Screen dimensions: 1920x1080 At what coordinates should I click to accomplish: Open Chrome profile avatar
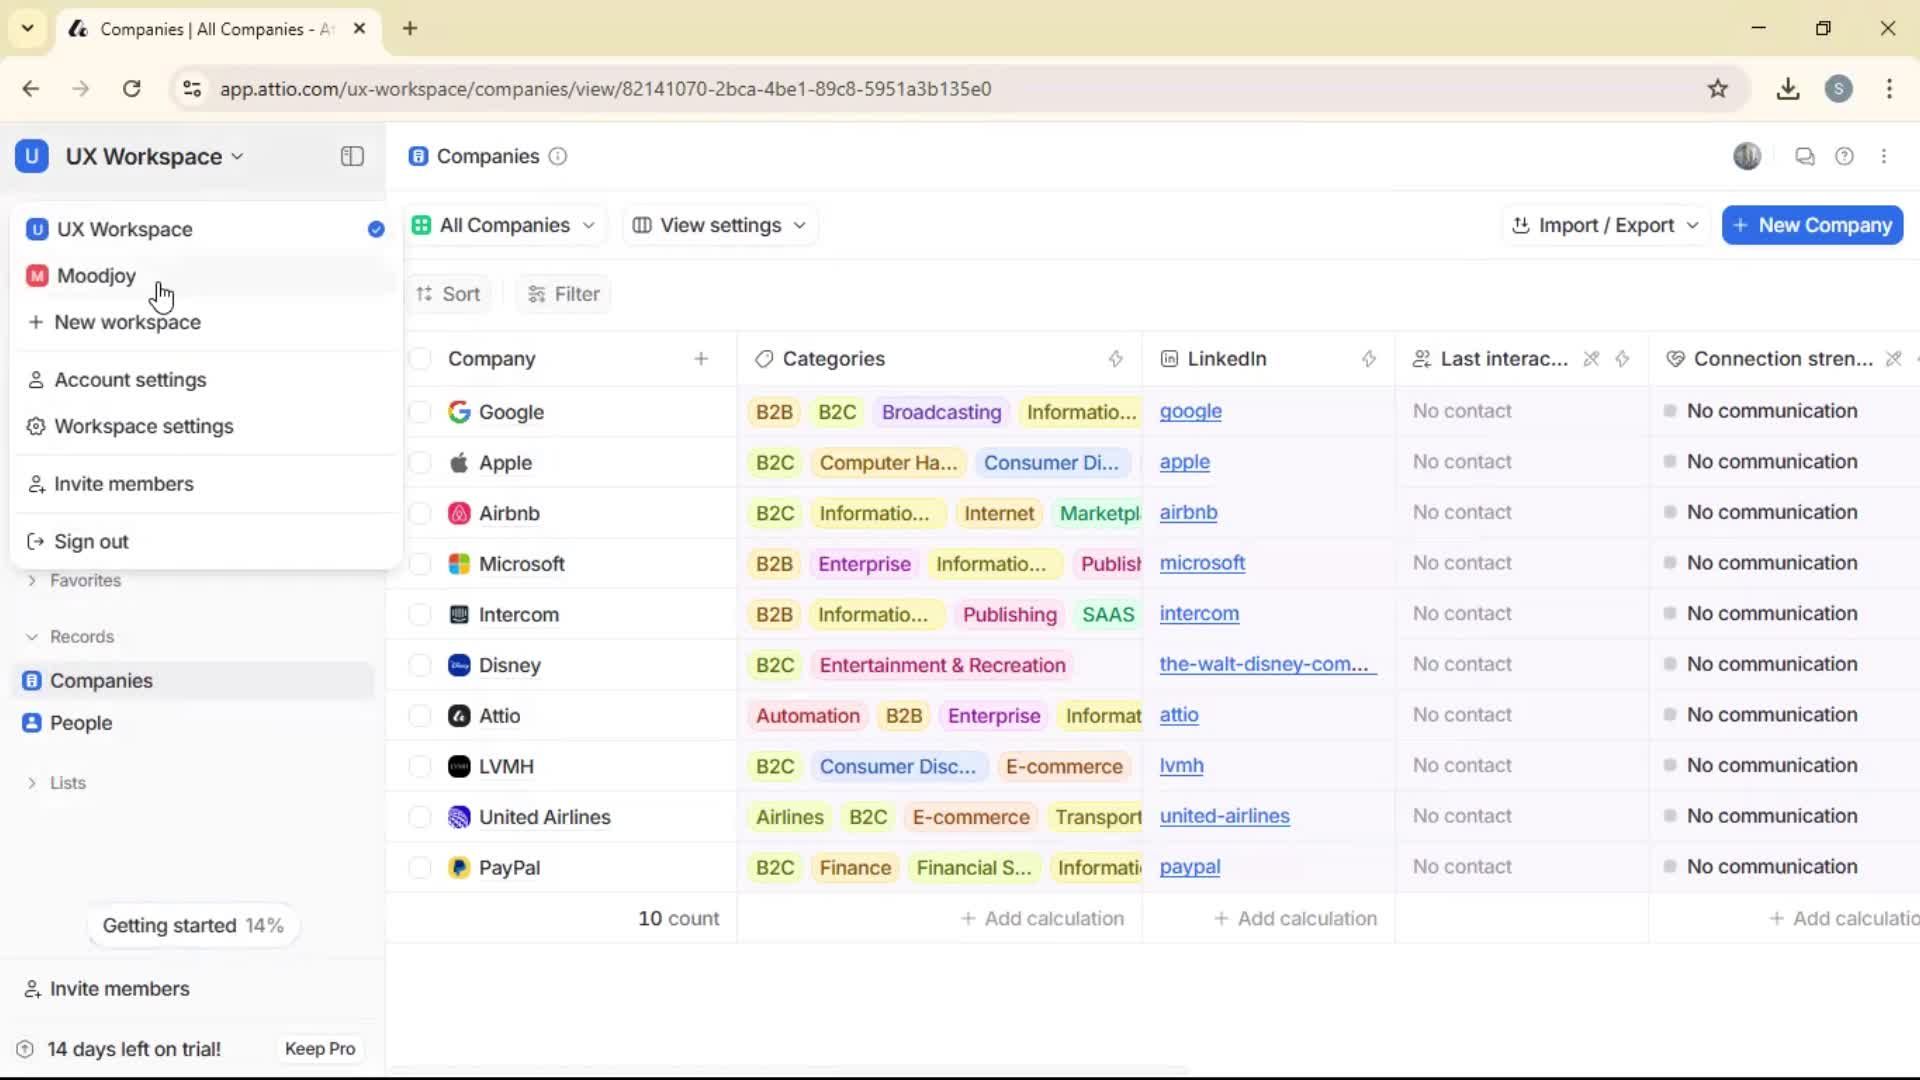[x=1838, y=89]
